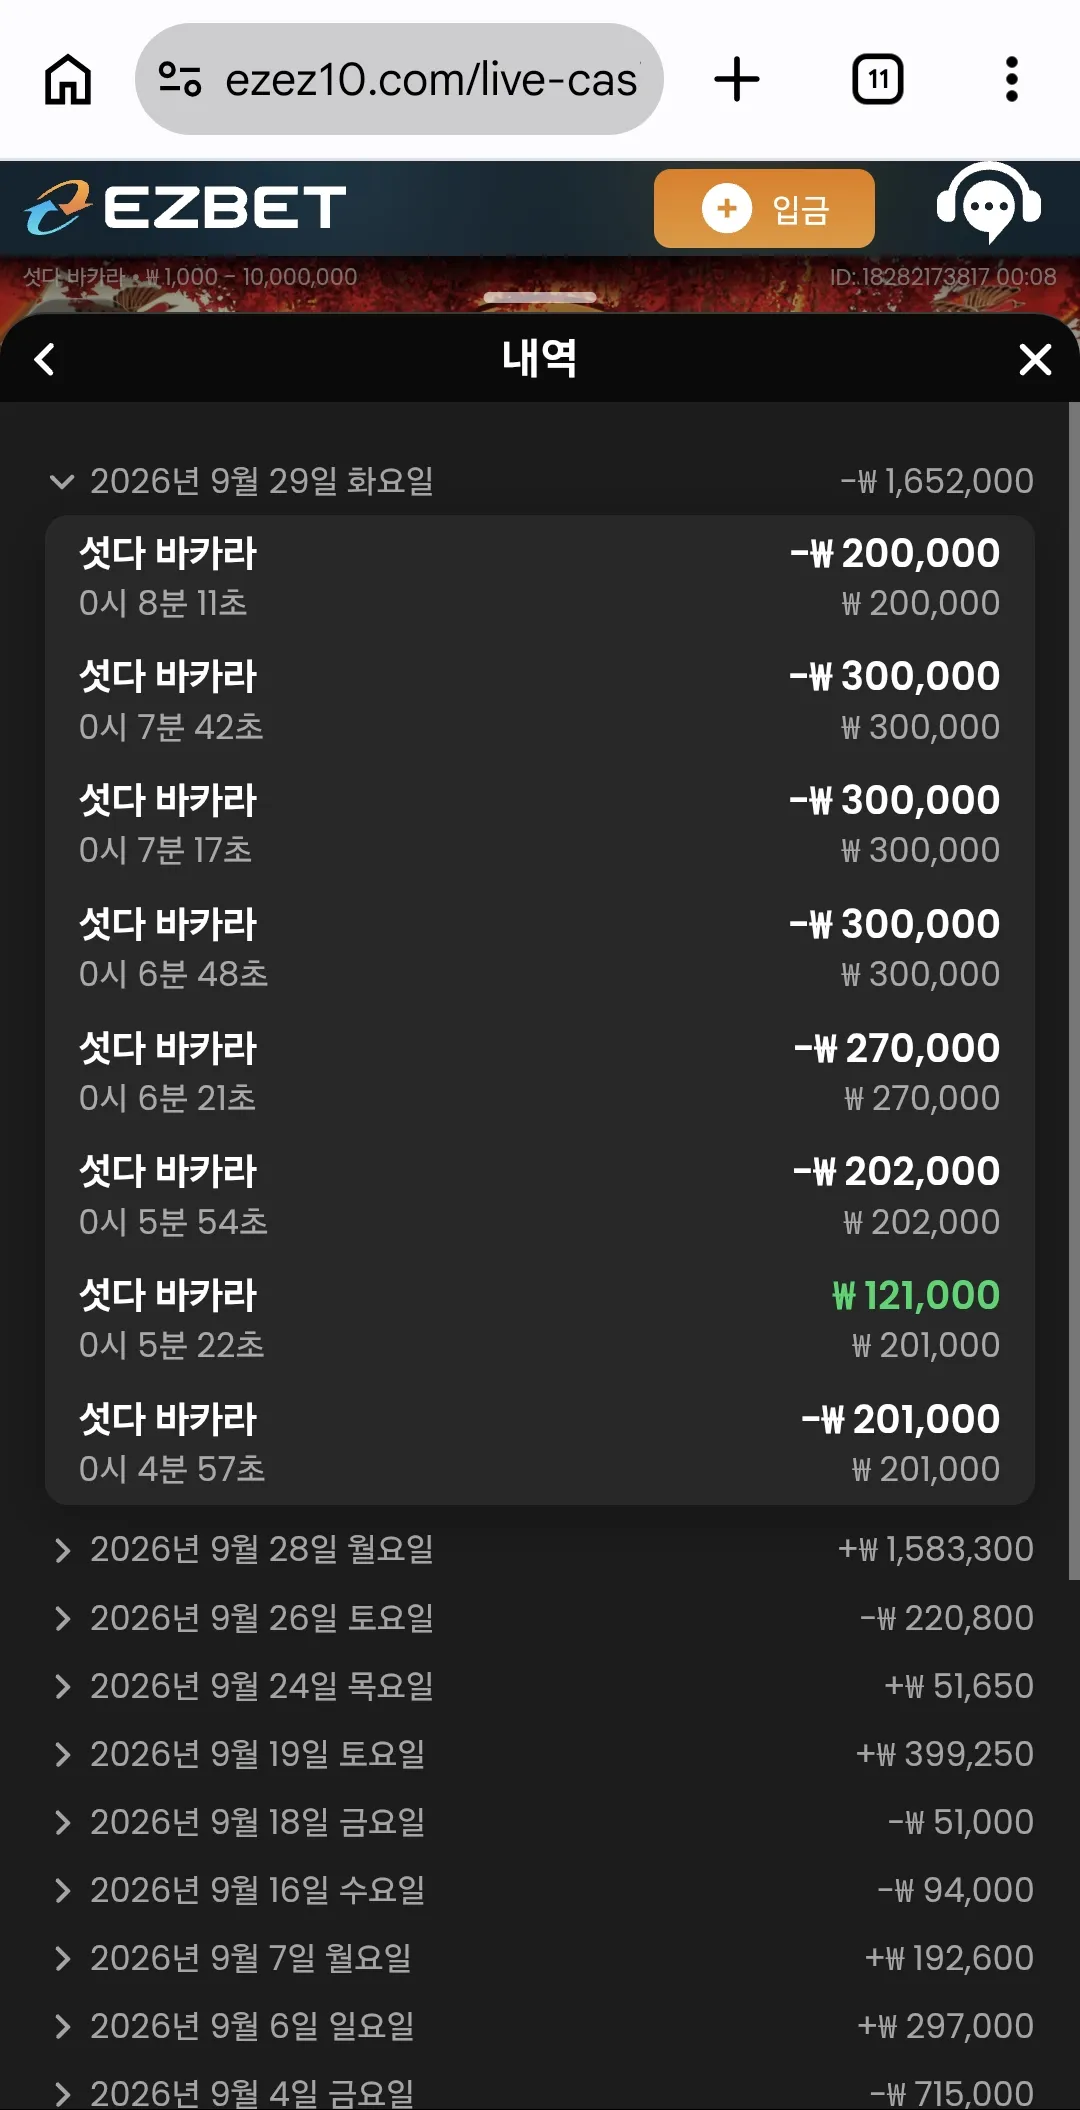Open site settings icon in address bar
The image size is (1080, 2110).
tap(180, 79)
